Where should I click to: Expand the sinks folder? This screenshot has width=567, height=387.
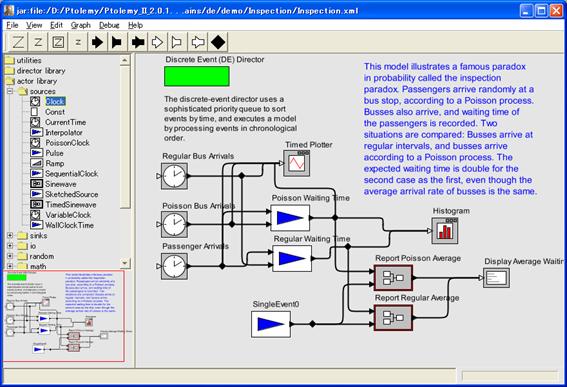point(10,235)
